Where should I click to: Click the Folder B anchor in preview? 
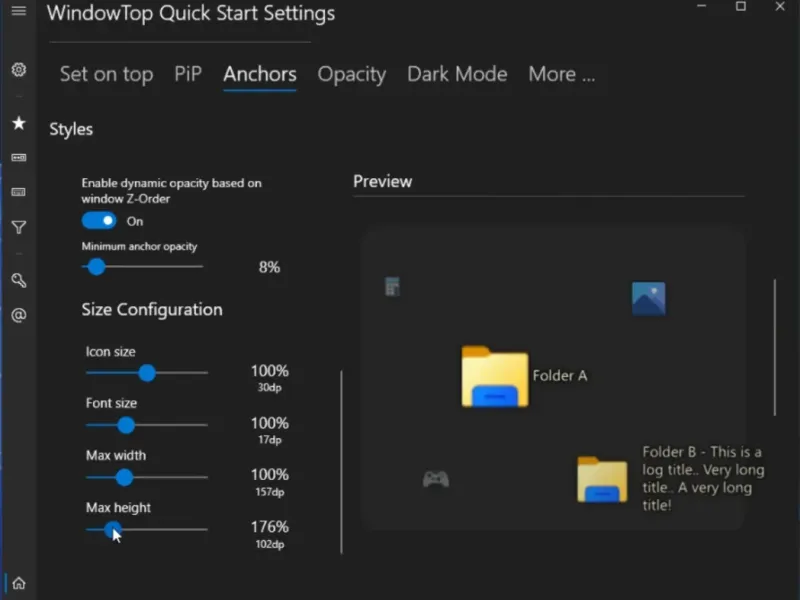(602, 479)
